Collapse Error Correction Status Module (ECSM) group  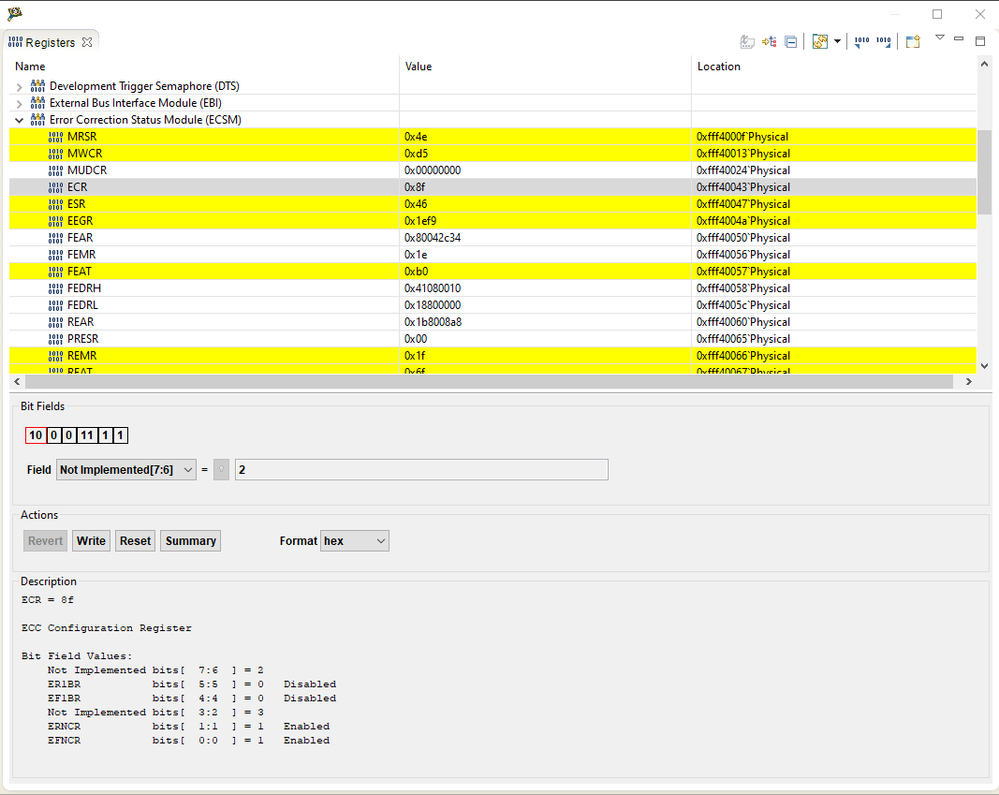pos(19,120)
